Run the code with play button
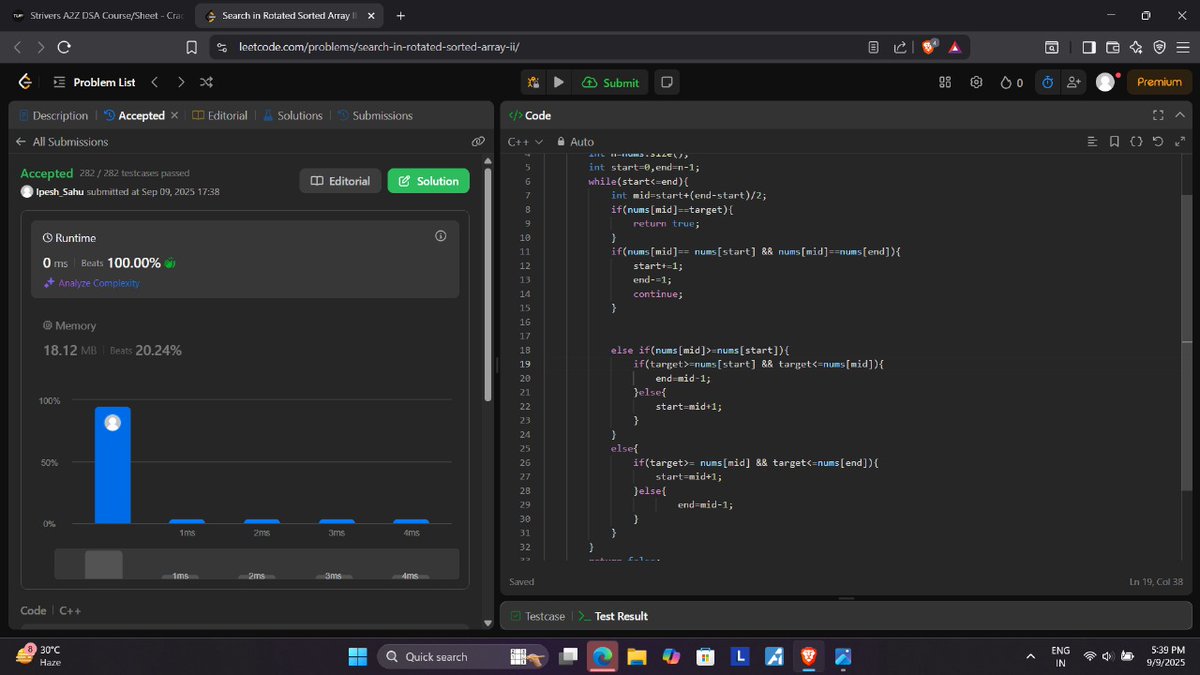Image resolution: width=1200 pixels, height=675 pixels. [559, 82]
